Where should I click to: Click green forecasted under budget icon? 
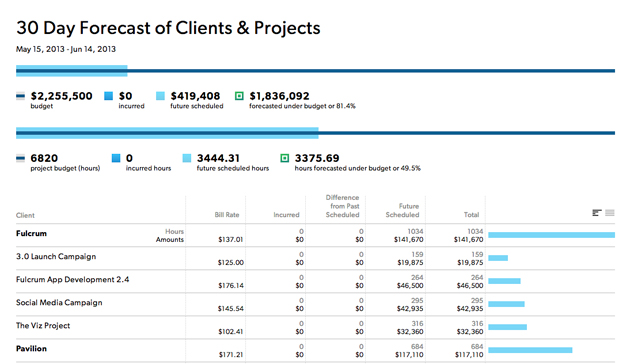(x=239, y=96)
